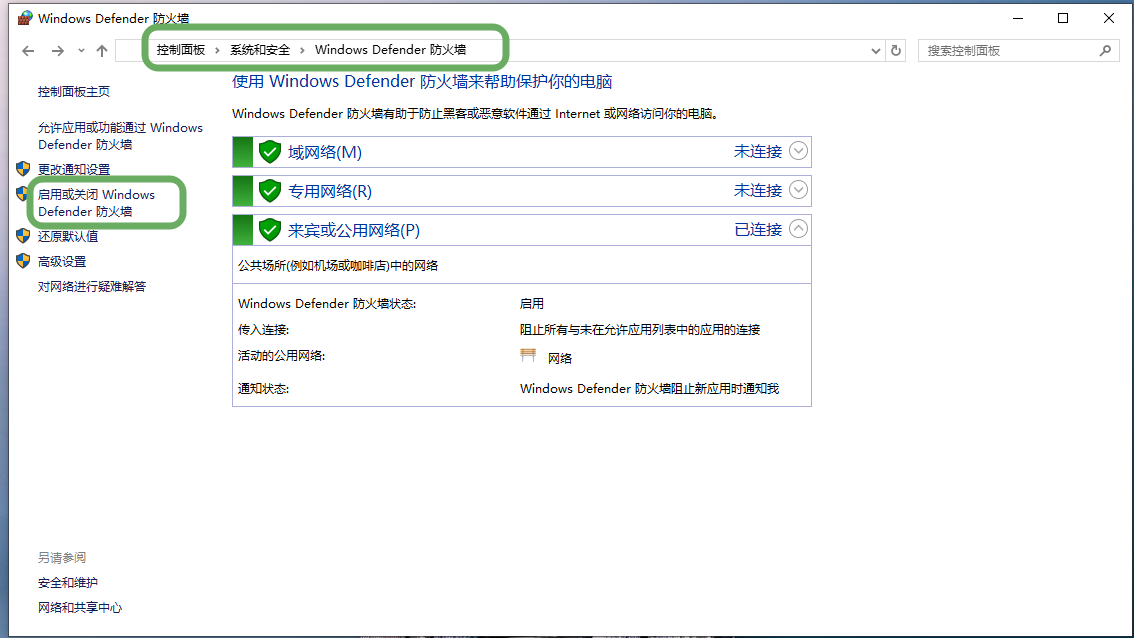This screenshot has width=1134, height=638.
Task: Open the address bar history dropdown
Action: click(x=876, y=51)
